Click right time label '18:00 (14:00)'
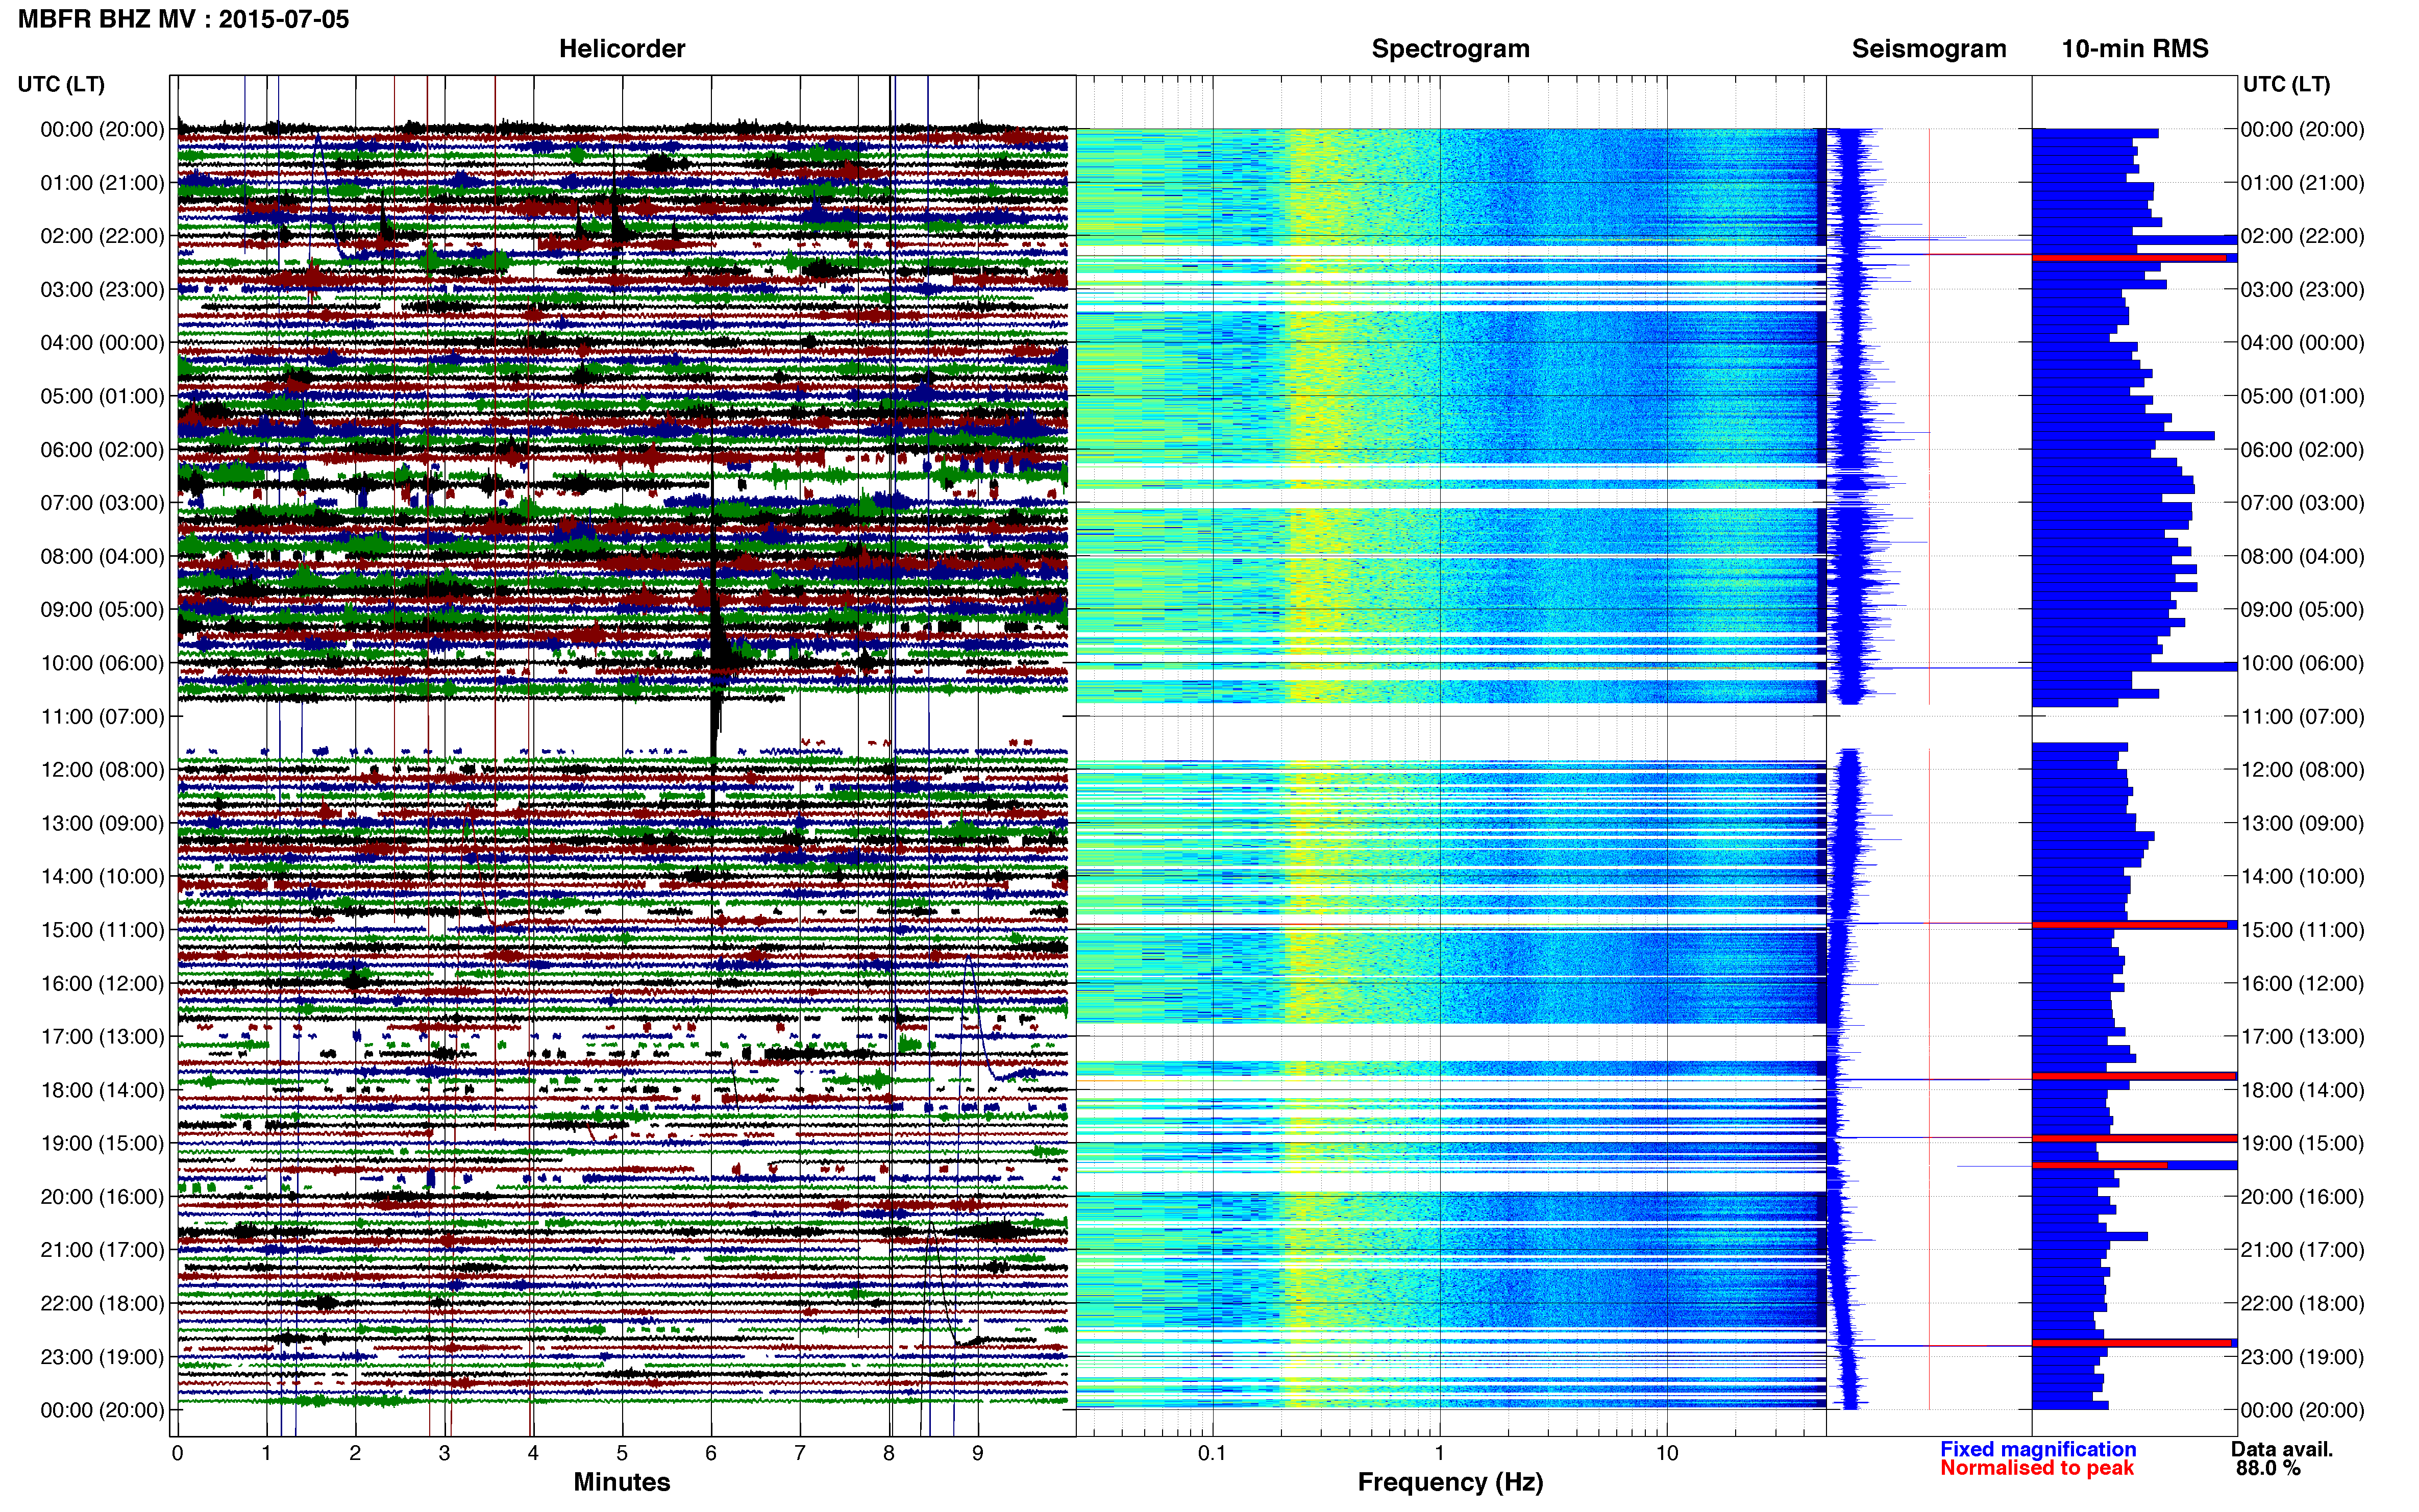This screenshot has width=2419, height=1512. tap(2303, 1090)
